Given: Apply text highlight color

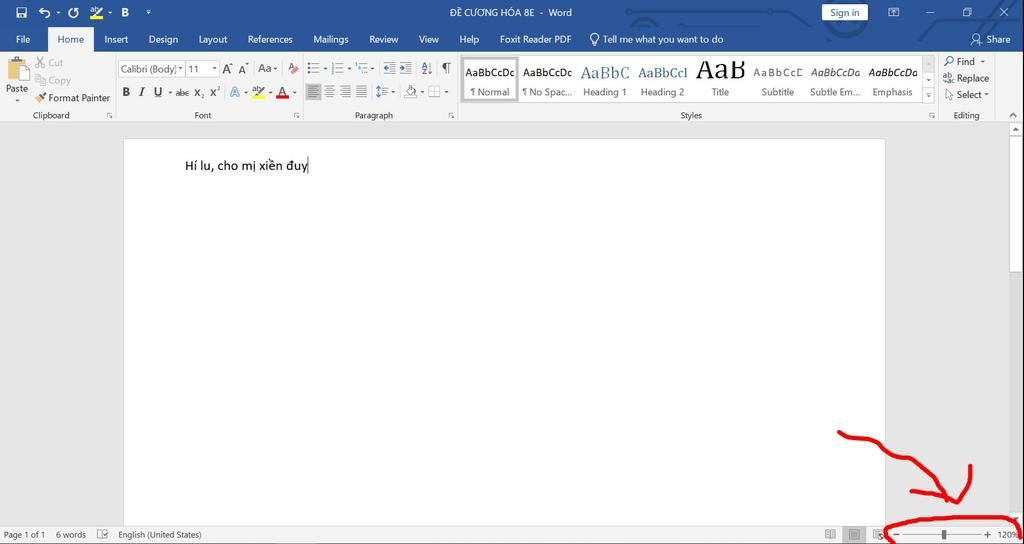Looking at the screenshot, I should 258,92.
